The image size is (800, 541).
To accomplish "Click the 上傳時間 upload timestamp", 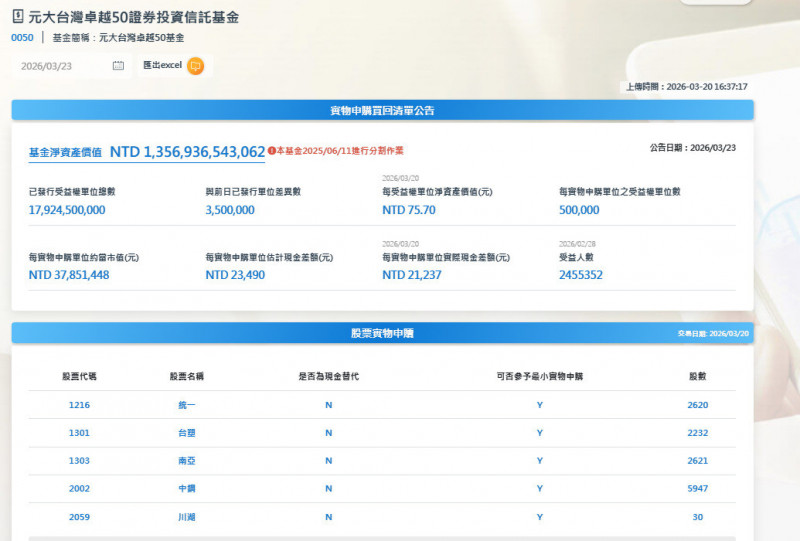I will 687,87.
